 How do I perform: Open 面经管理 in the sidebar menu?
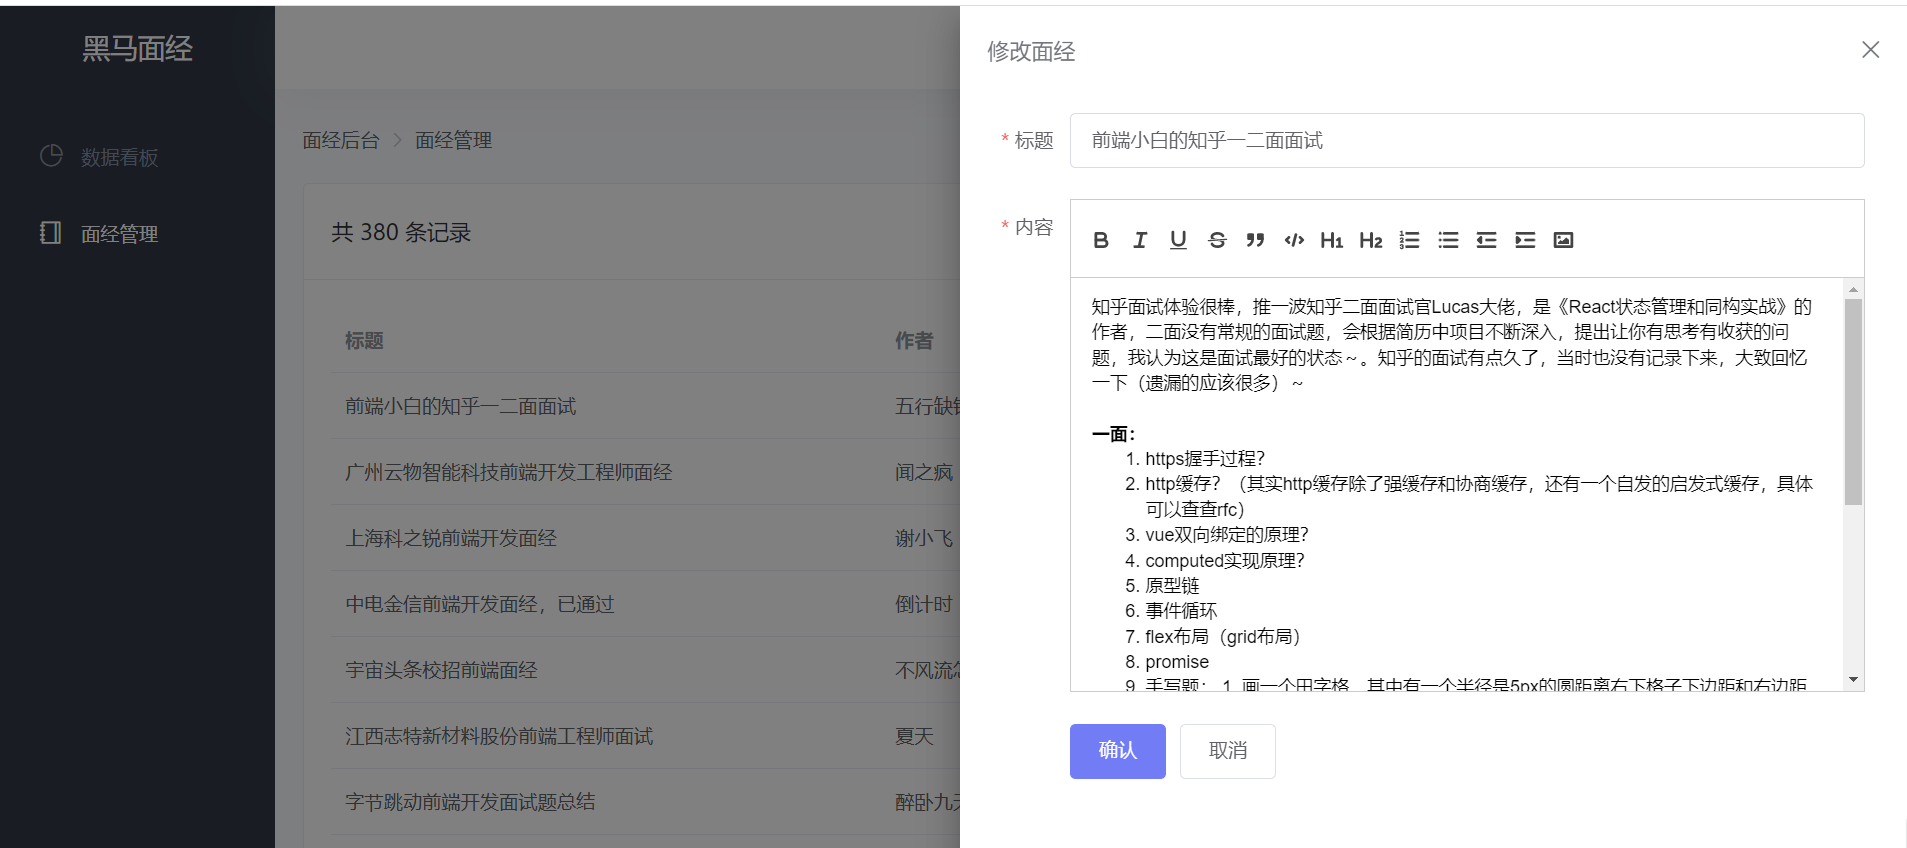pos(119,234)
